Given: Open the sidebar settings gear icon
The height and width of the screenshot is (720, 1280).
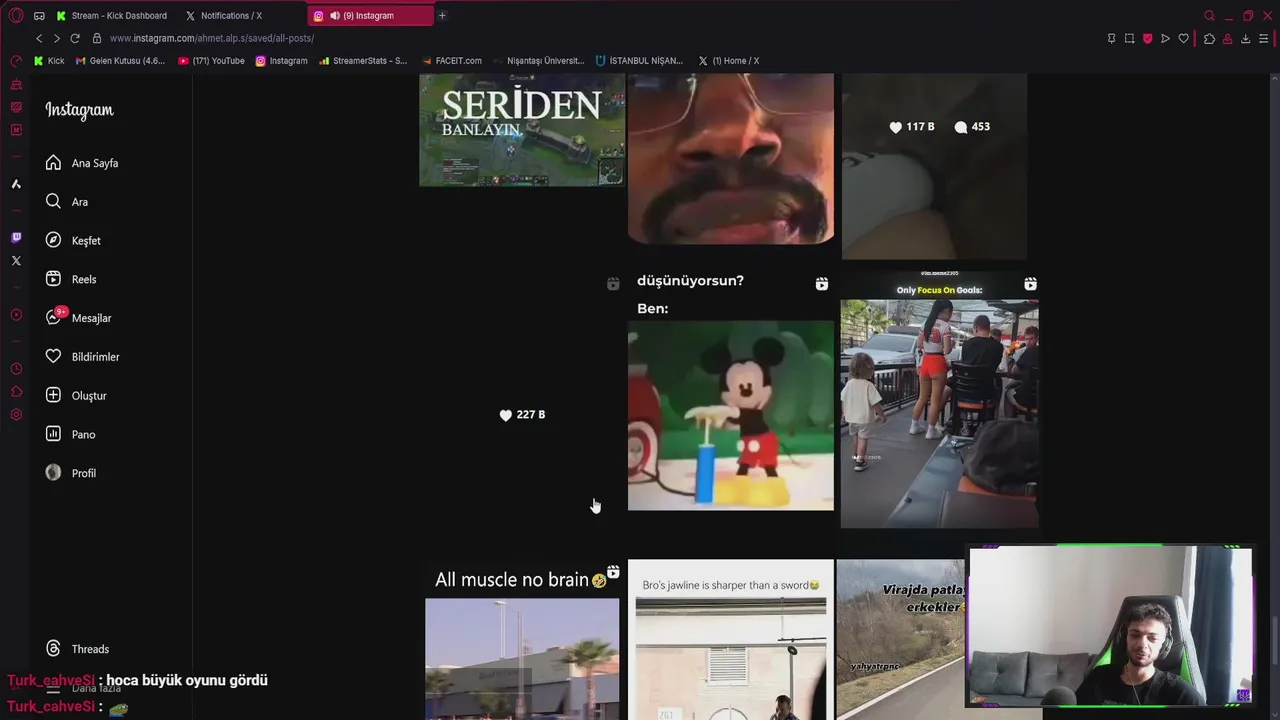Looking at the screenshot, I should coord(16,415).
